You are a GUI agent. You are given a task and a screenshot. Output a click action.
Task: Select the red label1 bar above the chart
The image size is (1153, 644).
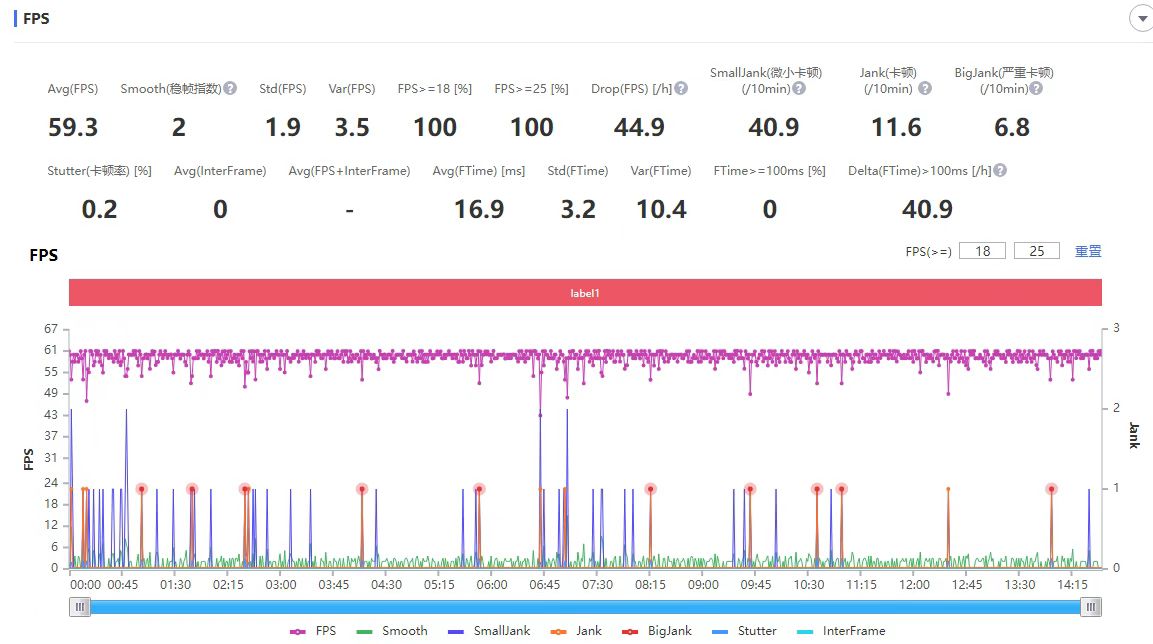[x=585, y=293]
